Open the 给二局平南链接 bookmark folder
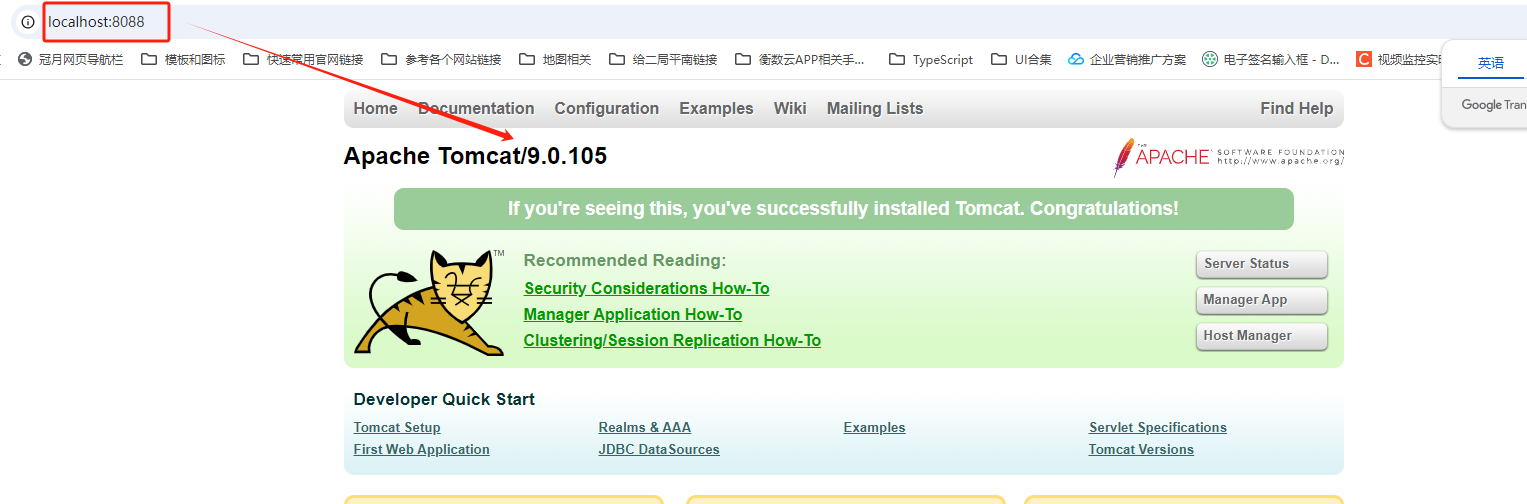Viewport: 1527px width, 504px height. coord(663,60)
